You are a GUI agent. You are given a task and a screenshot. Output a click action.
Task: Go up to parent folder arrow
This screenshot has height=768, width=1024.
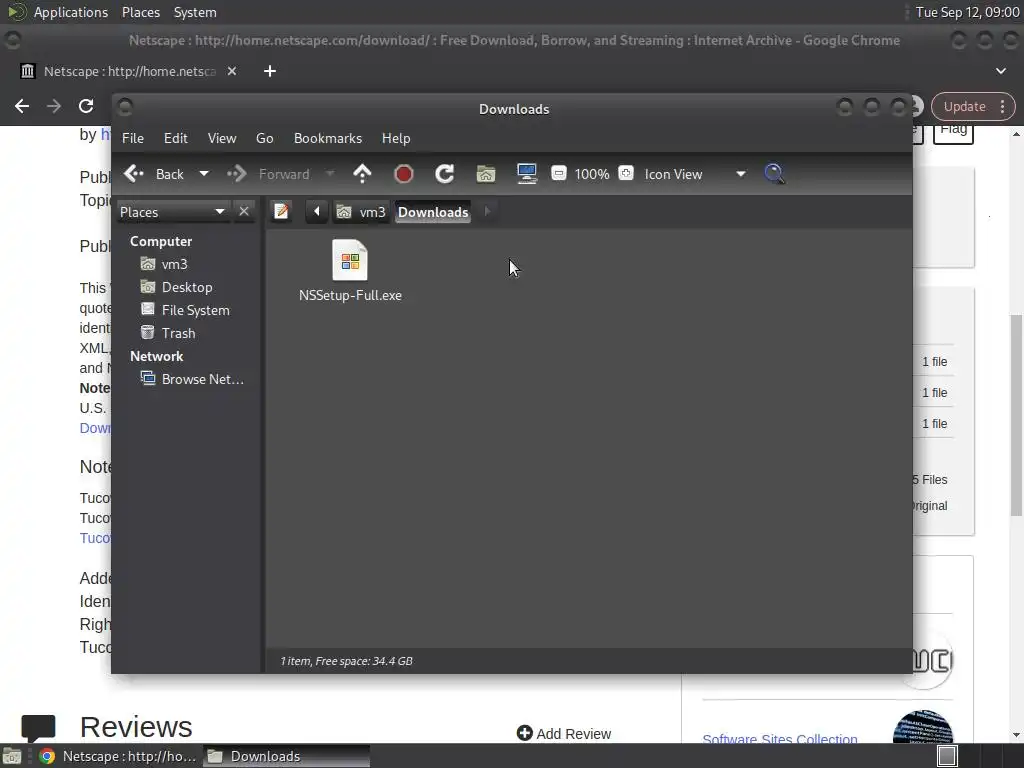pos(362,174)
